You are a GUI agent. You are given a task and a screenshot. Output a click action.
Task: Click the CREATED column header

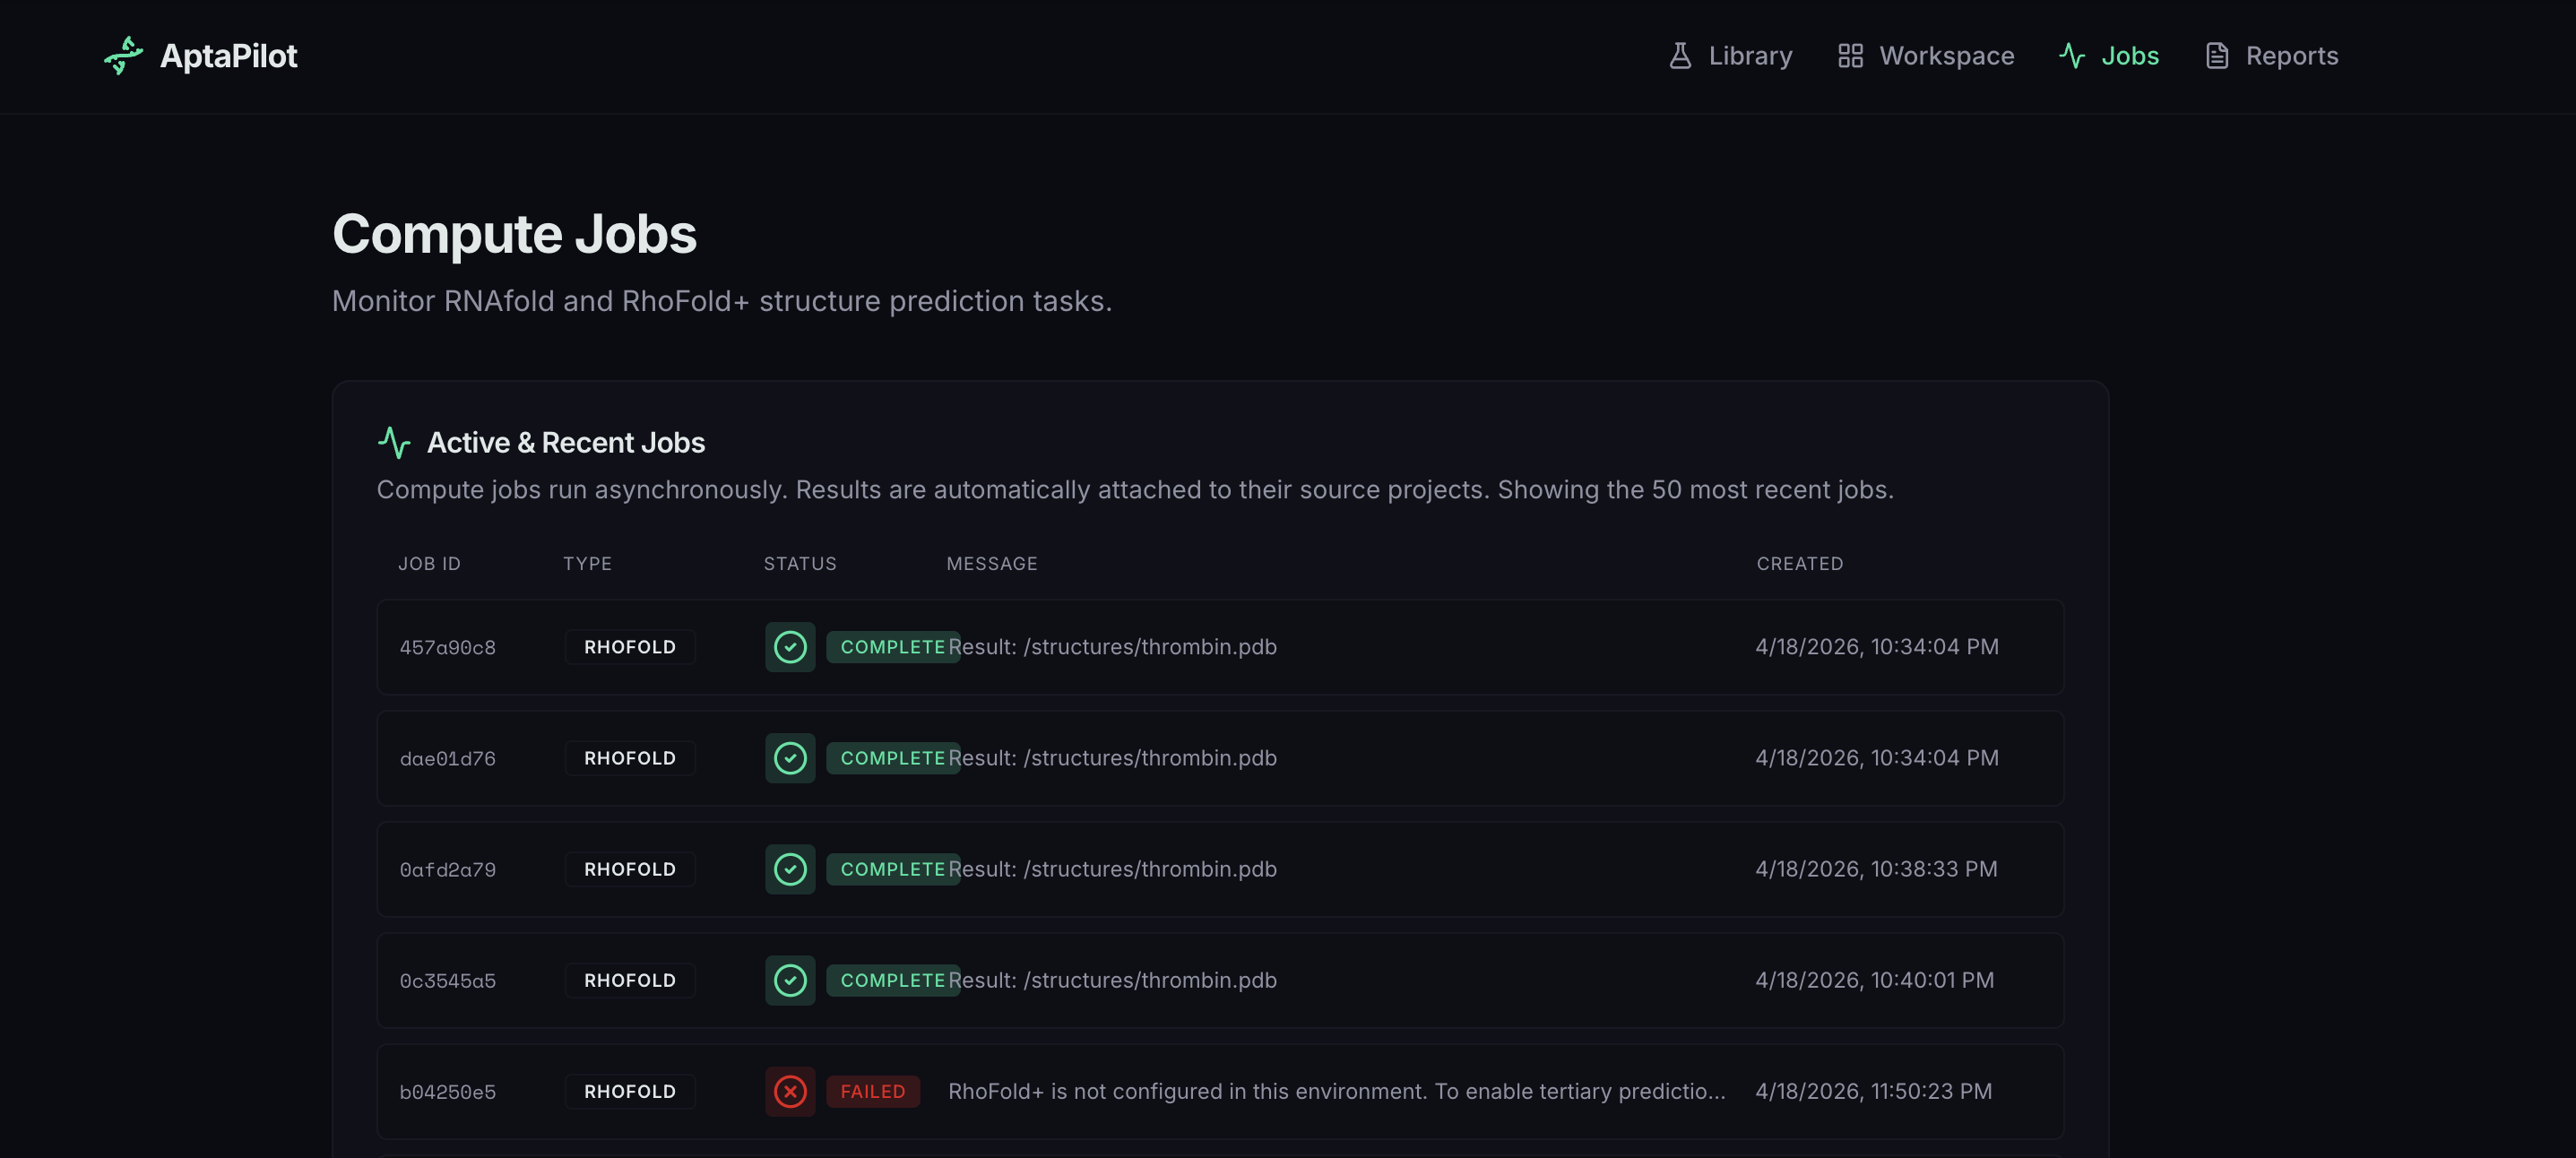1799,564
